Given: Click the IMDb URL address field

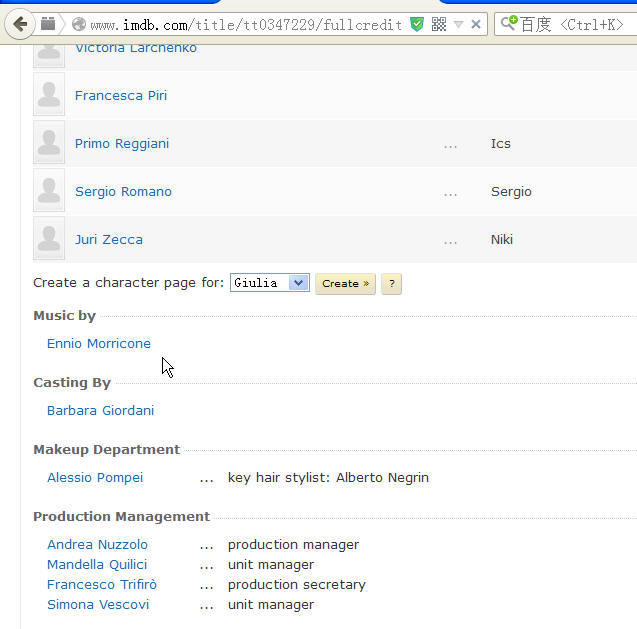Looking at the screenshot, I should [x=246, y=25].
